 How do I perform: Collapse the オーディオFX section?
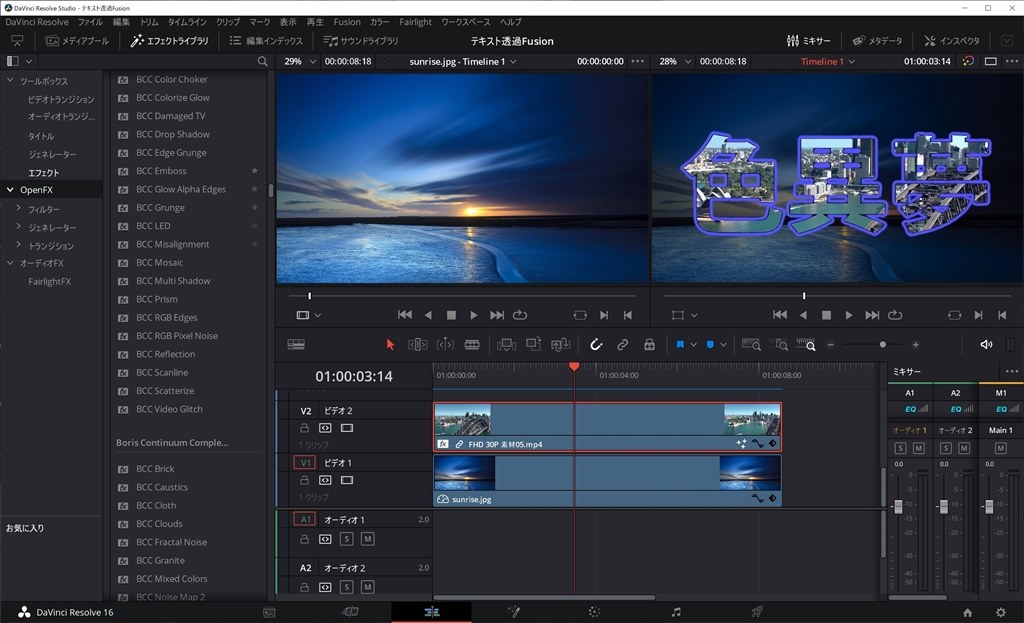(x=10, y=263)
